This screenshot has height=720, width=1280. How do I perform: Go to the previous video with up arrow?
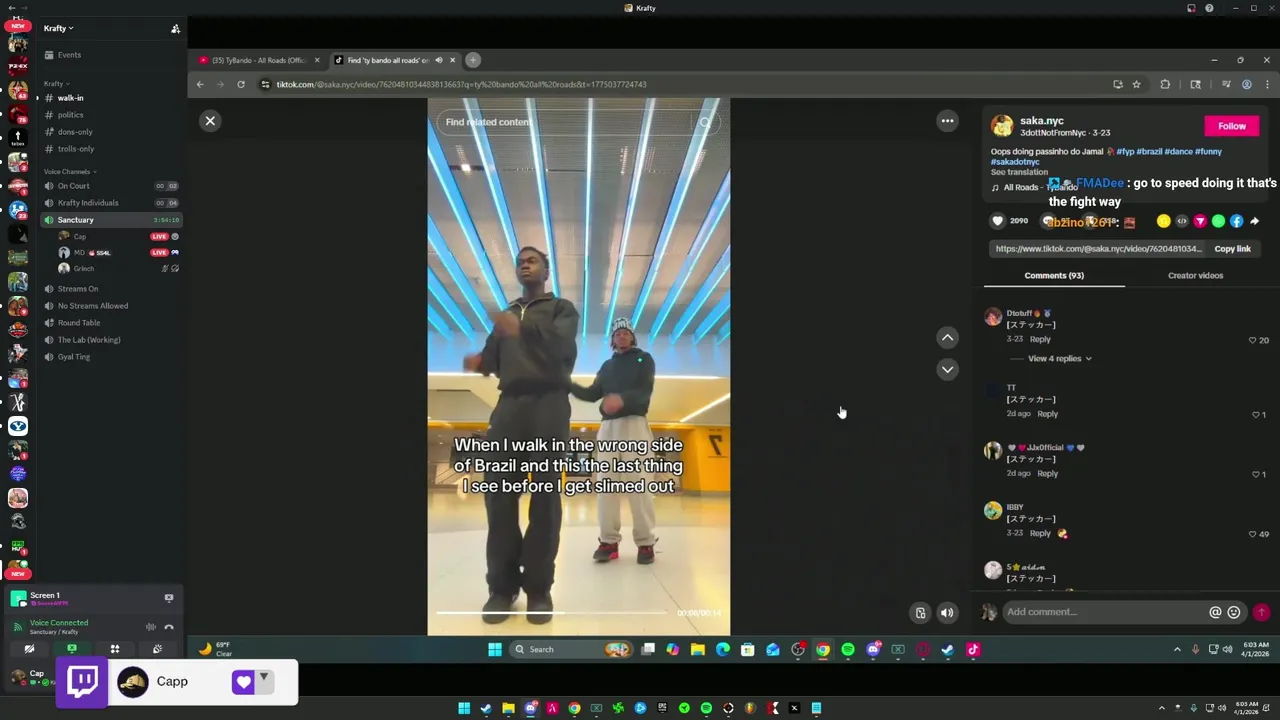coord(947,338)
